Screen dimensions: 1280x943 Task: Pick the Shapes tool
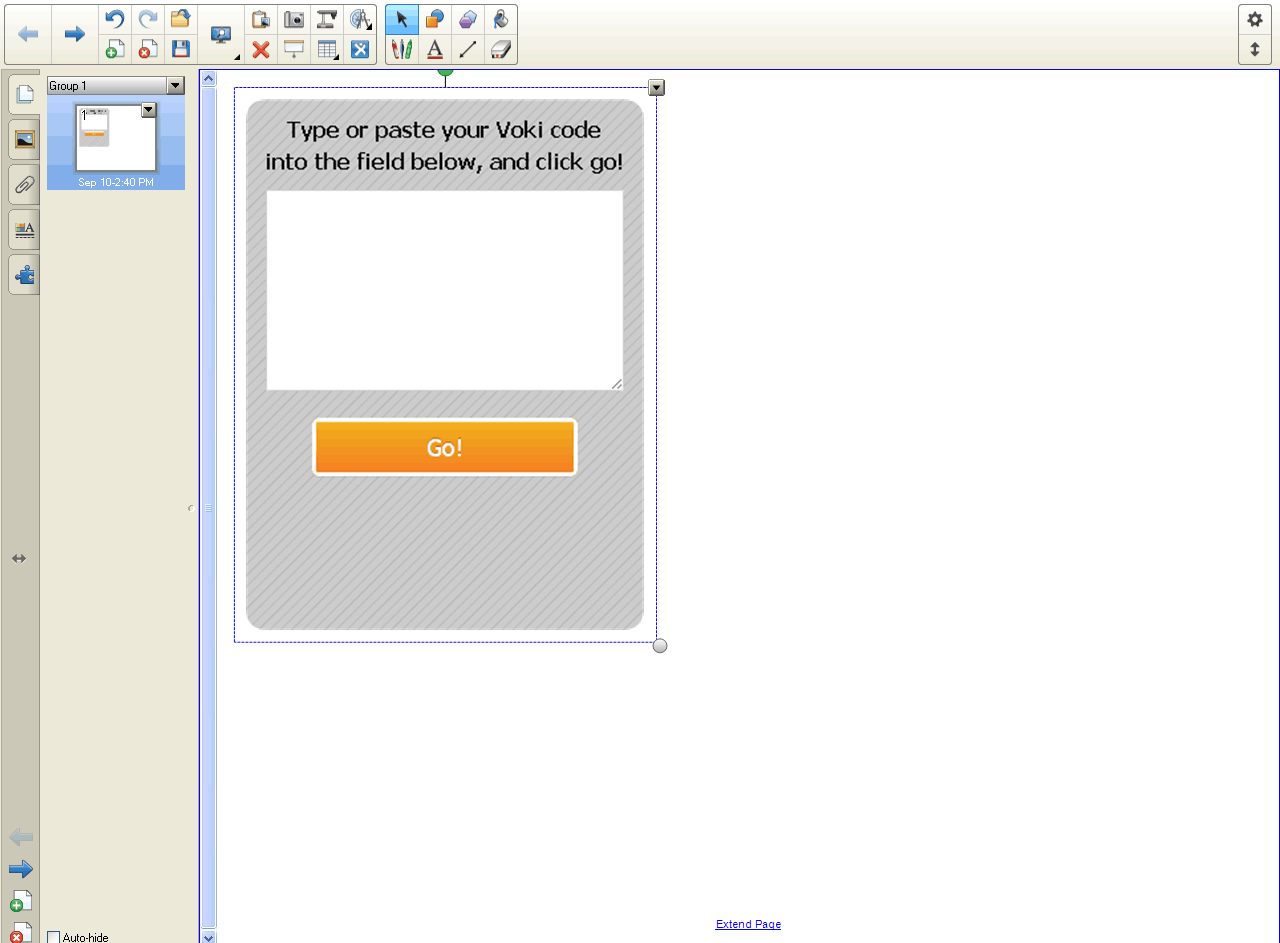click(x=434, y=19)
